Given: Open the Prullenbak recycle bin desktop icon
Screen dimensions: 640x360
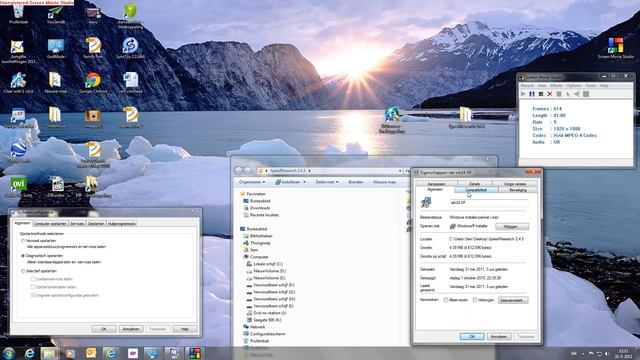Looking at the screenshot, I should pyautogui.click(x=18, y=13).
